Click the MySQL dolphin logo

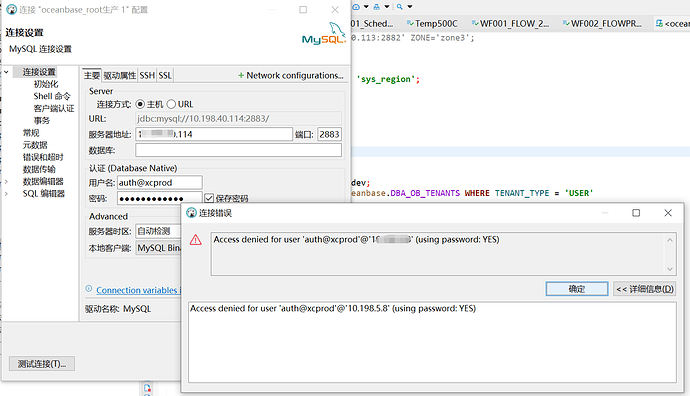(x=324, y=33)
